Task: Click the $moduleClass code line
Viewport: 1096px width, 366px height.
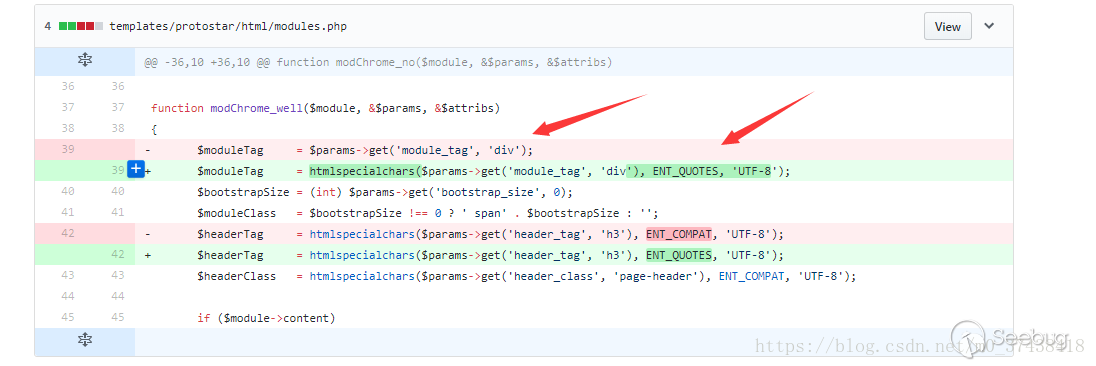Action: [x=428, y=213]
